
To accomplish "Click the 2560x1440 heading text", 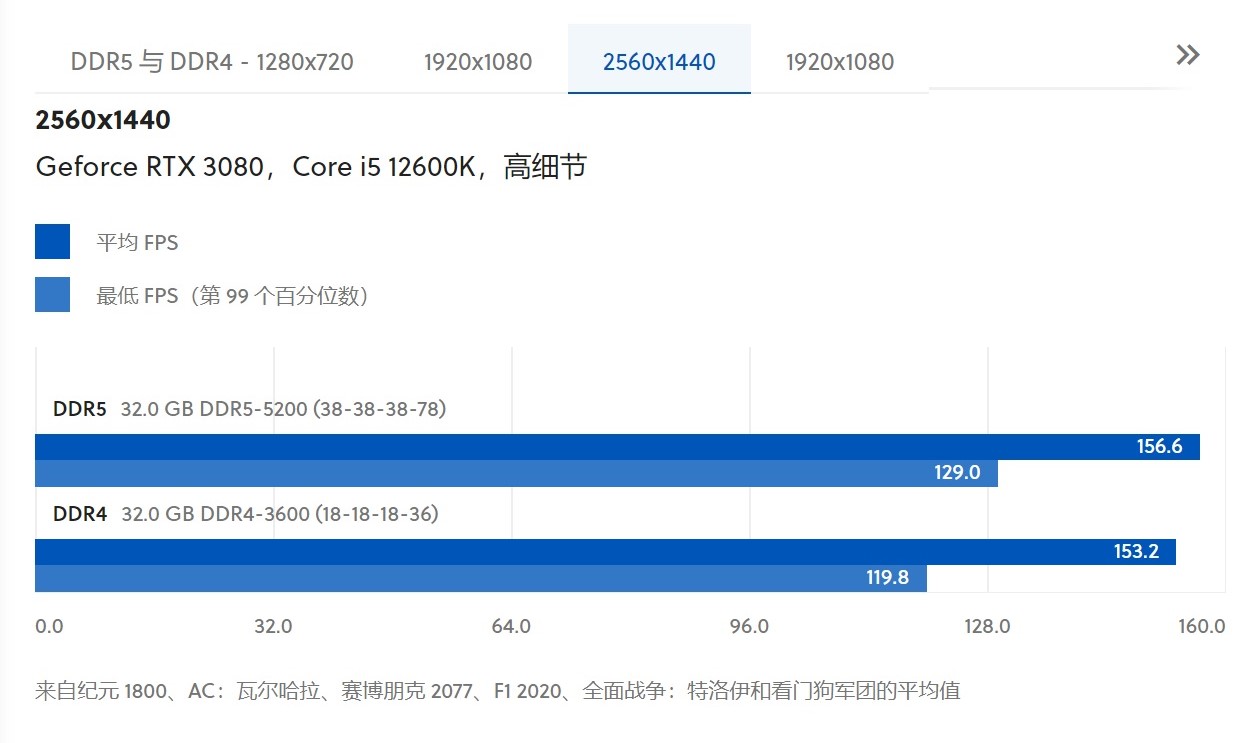I will 103,119.
